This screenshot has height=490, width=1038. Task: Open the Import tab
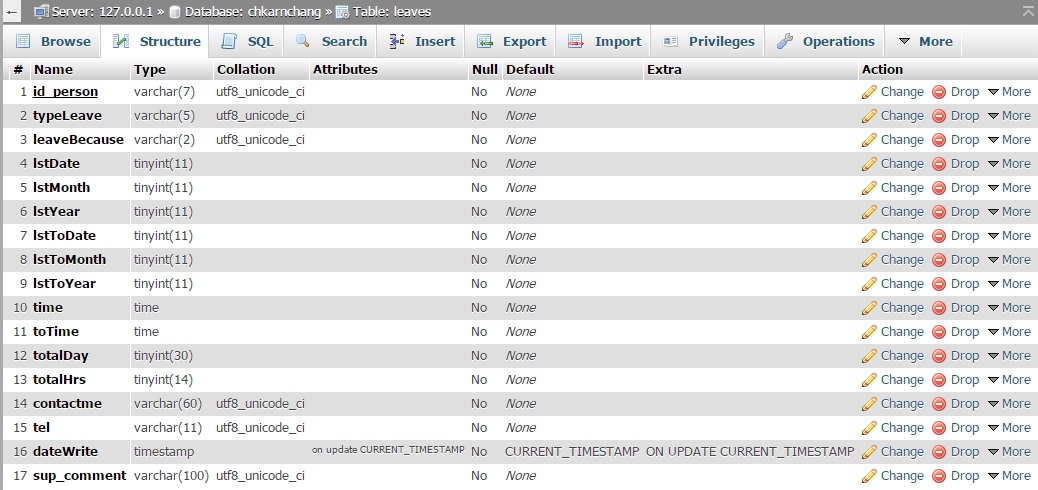pos(604,42)
